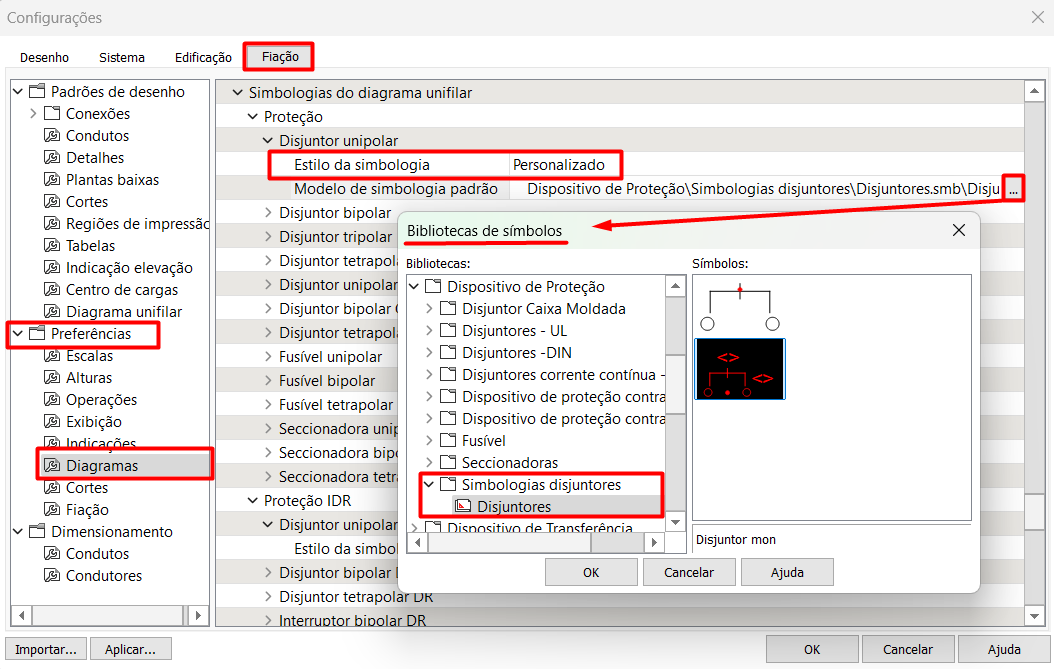Click the ellipsis browse button for Modelo de simbologia
Viewport: 1054px width, 669px height.
point(1014,189)
